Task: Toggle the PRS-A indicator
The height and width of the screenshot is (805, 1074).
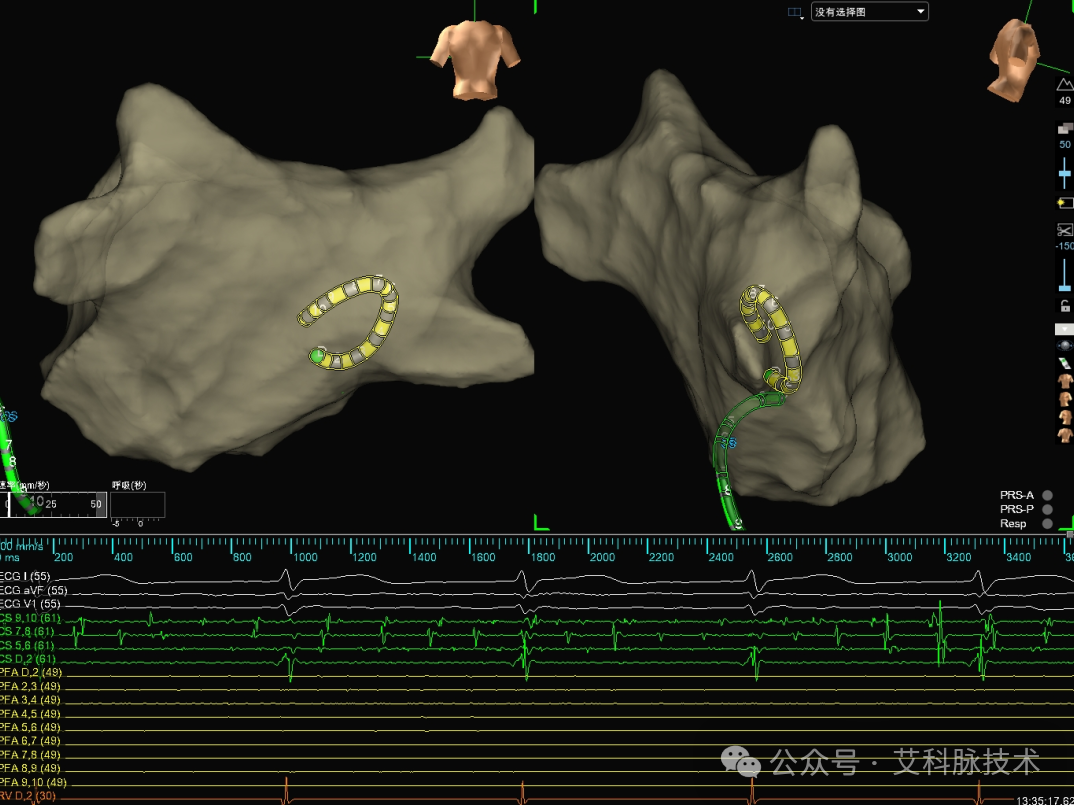Action: click(1047, 495)
